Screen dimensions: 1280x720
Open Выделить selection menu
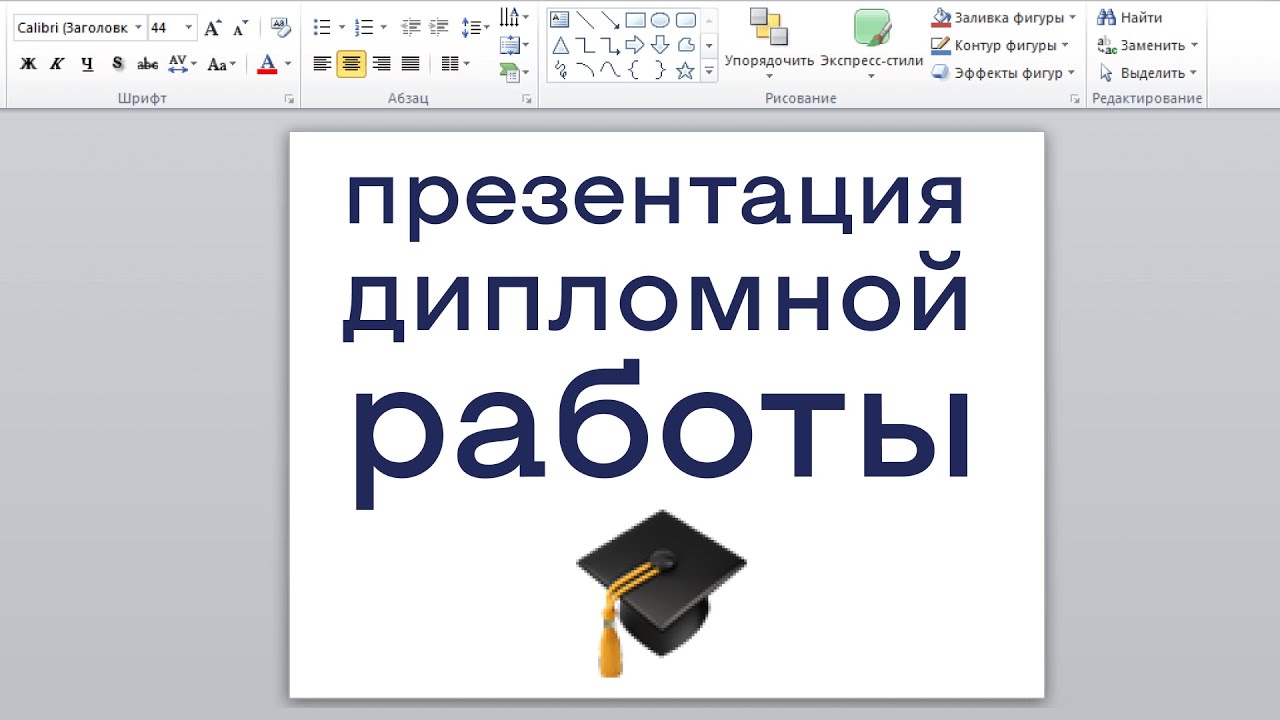tap(1147, 72)
